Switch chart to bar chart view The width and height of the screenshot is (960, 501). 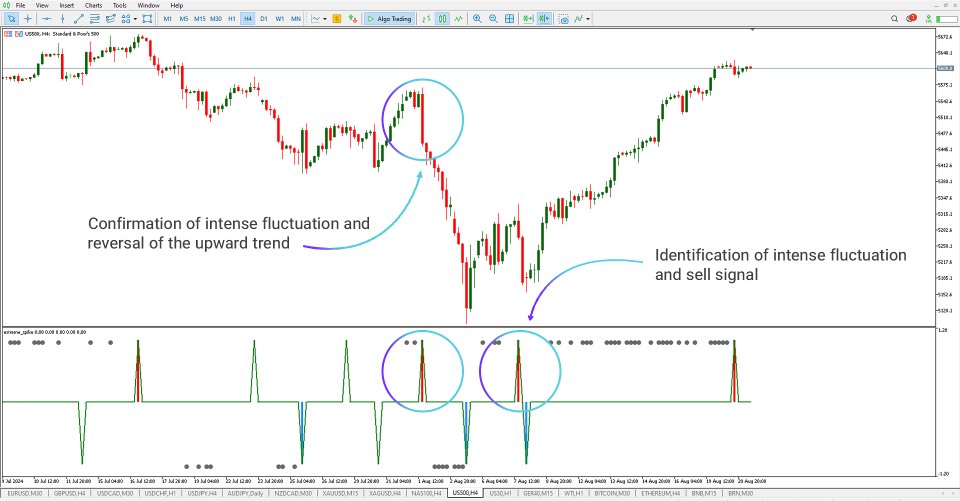pos(426,19)
